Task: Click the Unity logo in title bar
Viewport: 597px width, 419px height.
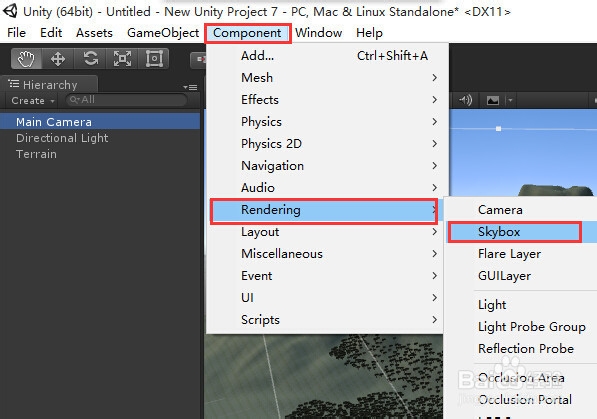Action: point(10,11)
